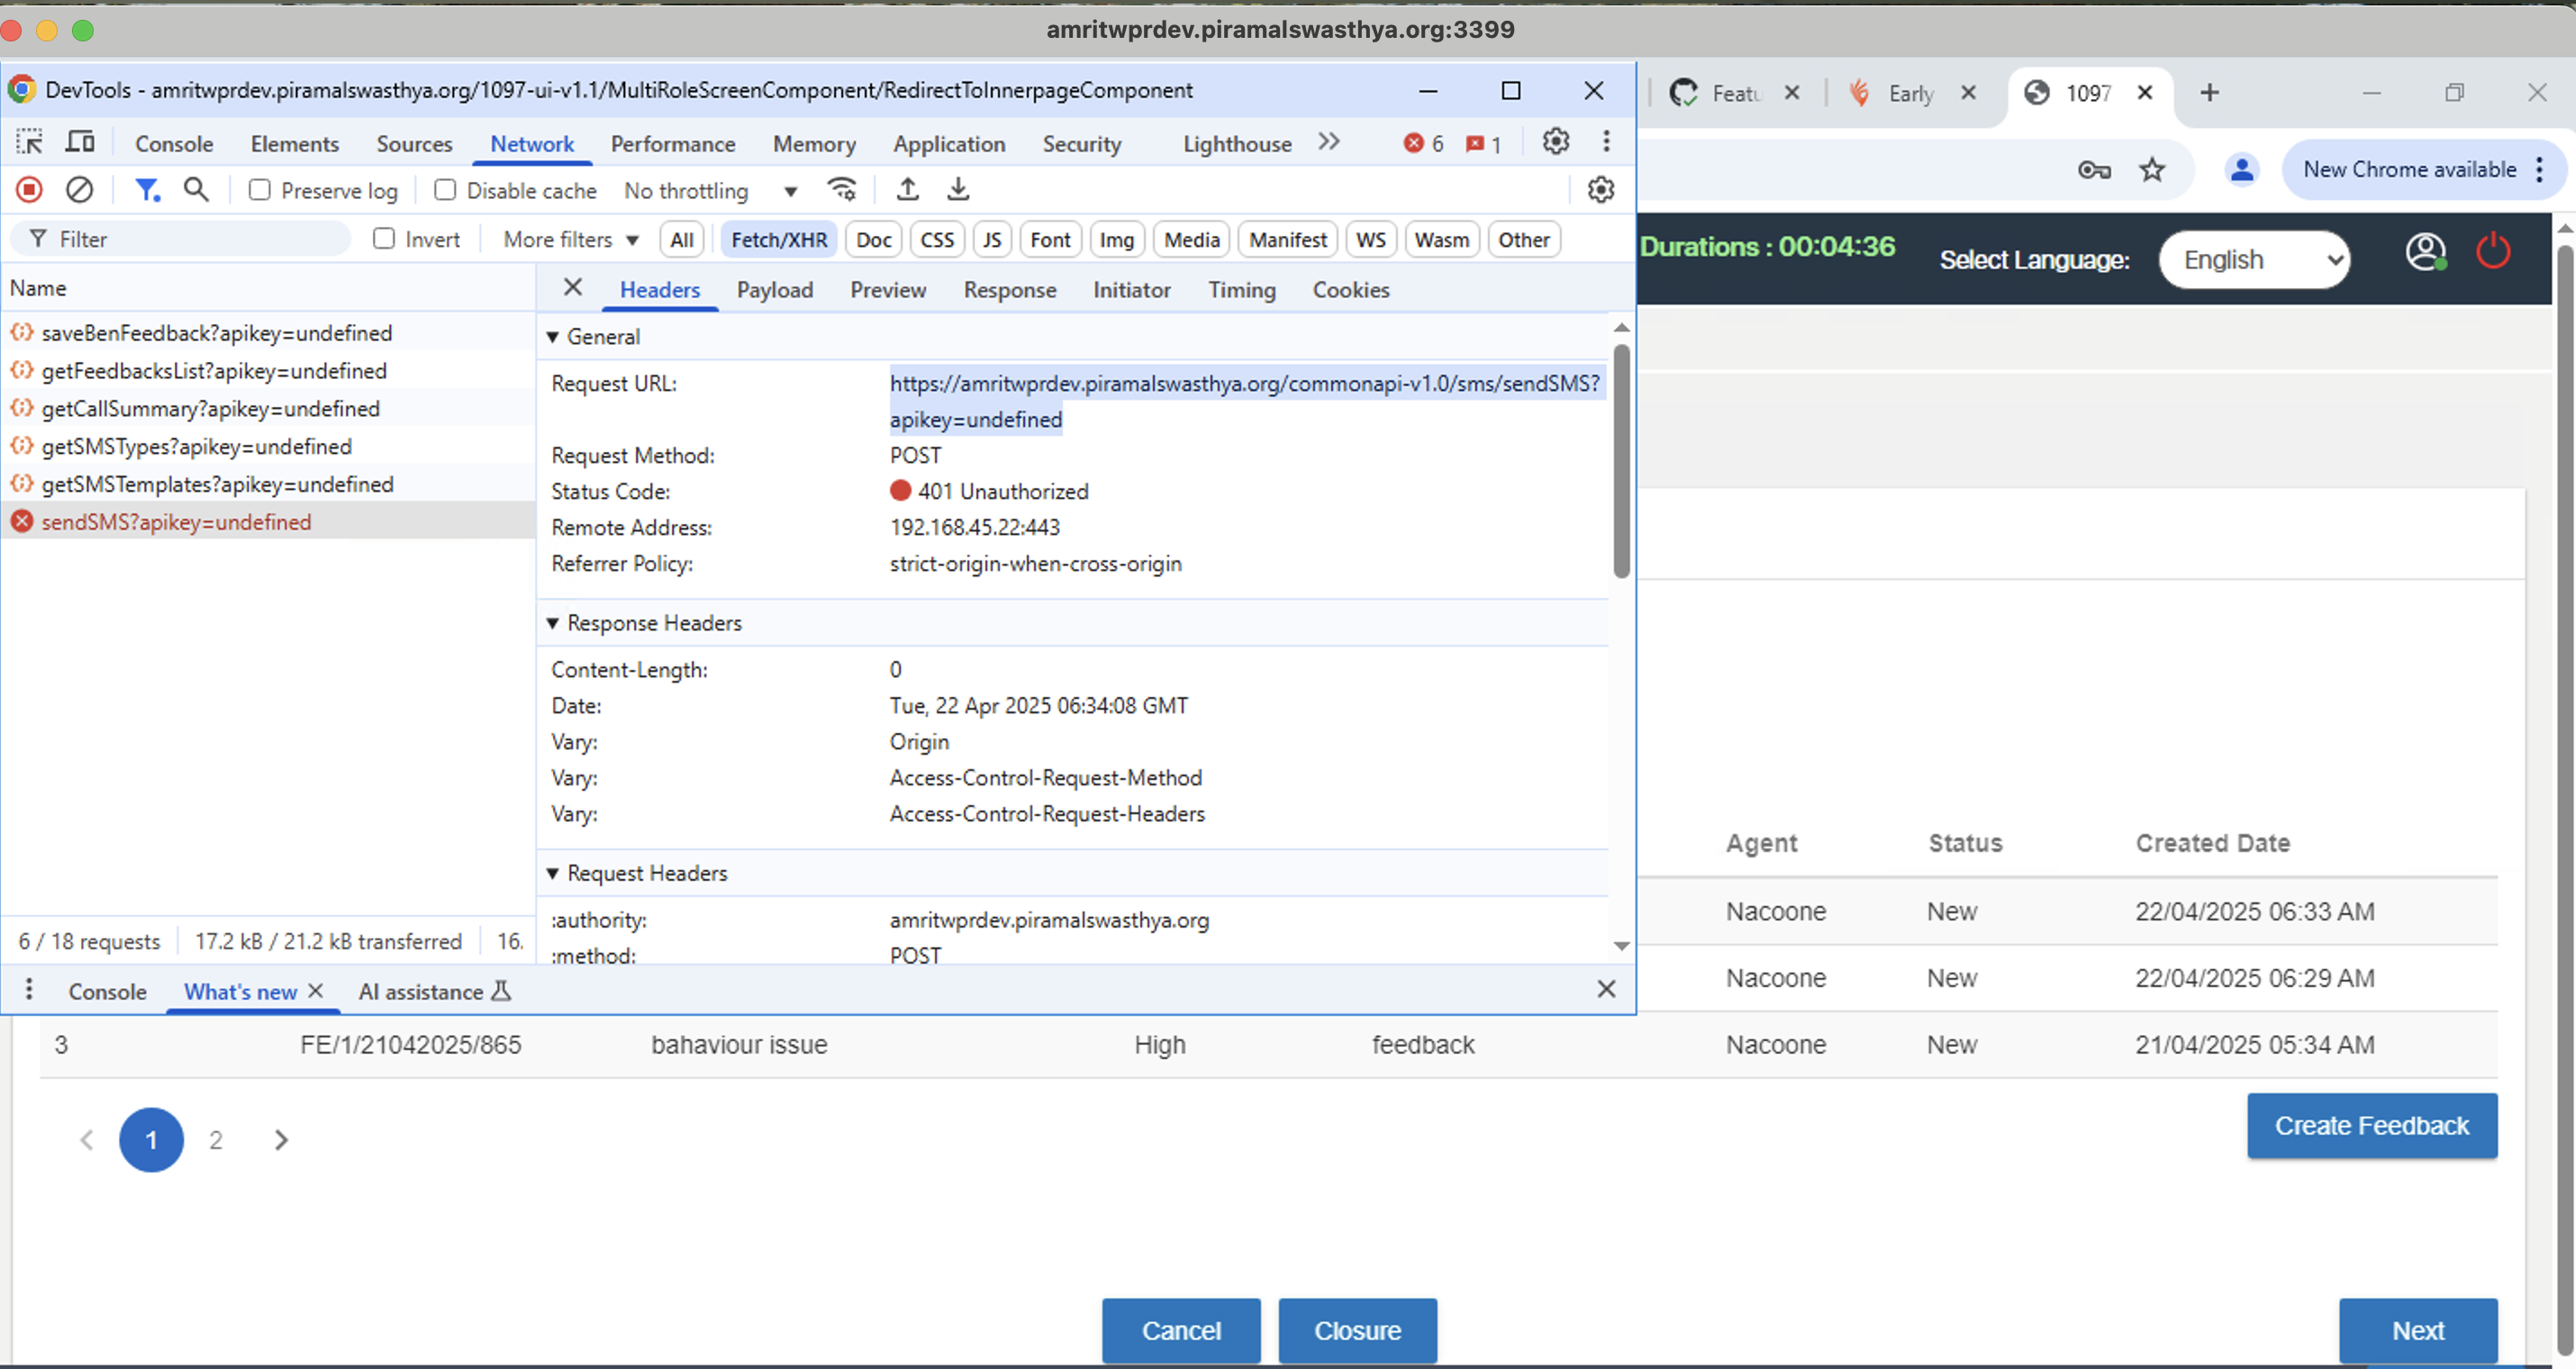Open the network search magnifier icon

[x=196, y=190]
